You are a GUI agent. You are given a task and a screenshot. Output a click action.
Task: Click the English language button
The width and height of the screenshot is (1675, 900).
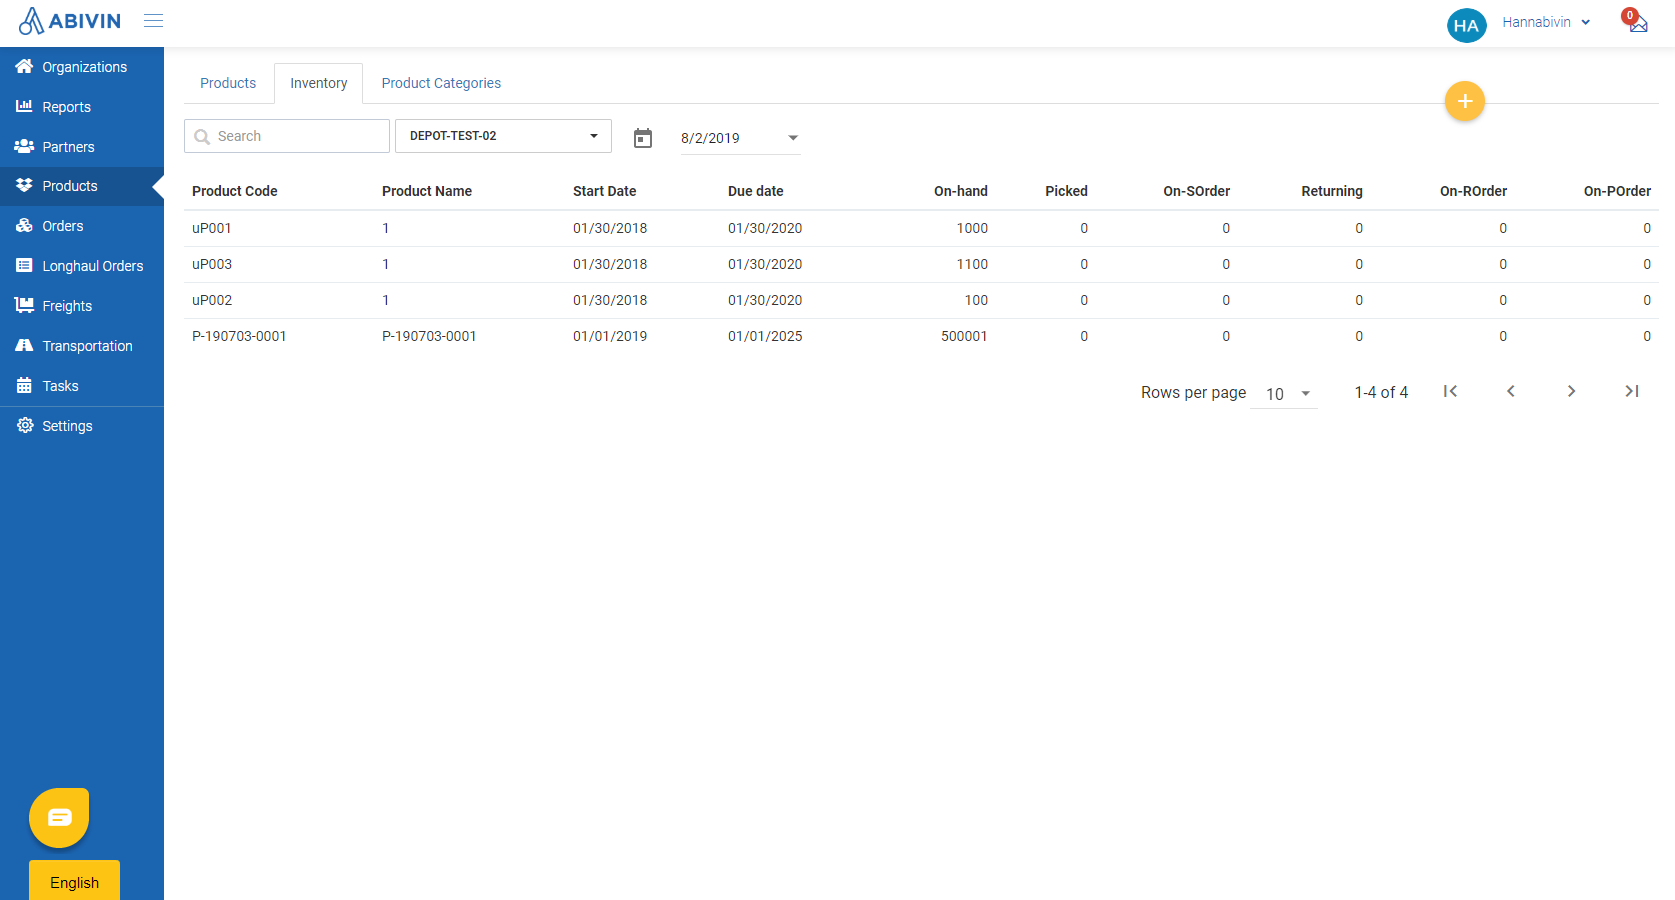[x=74, y=881]
